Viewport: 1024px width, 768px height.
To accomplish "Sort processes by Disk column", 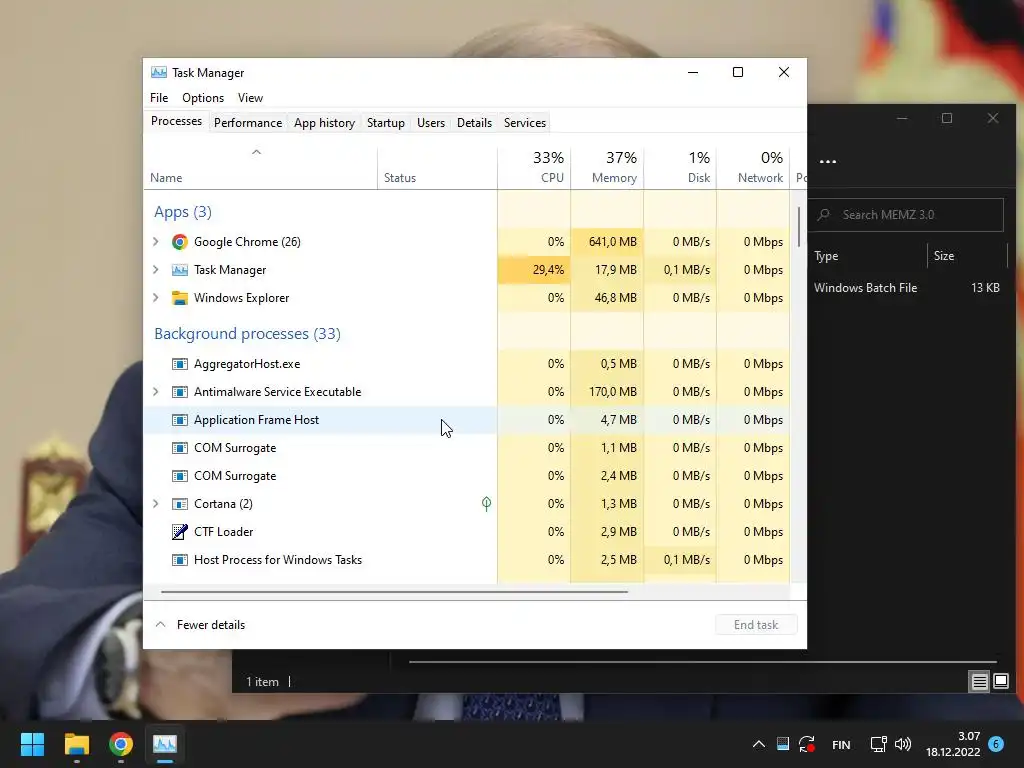I will point(680,167).
